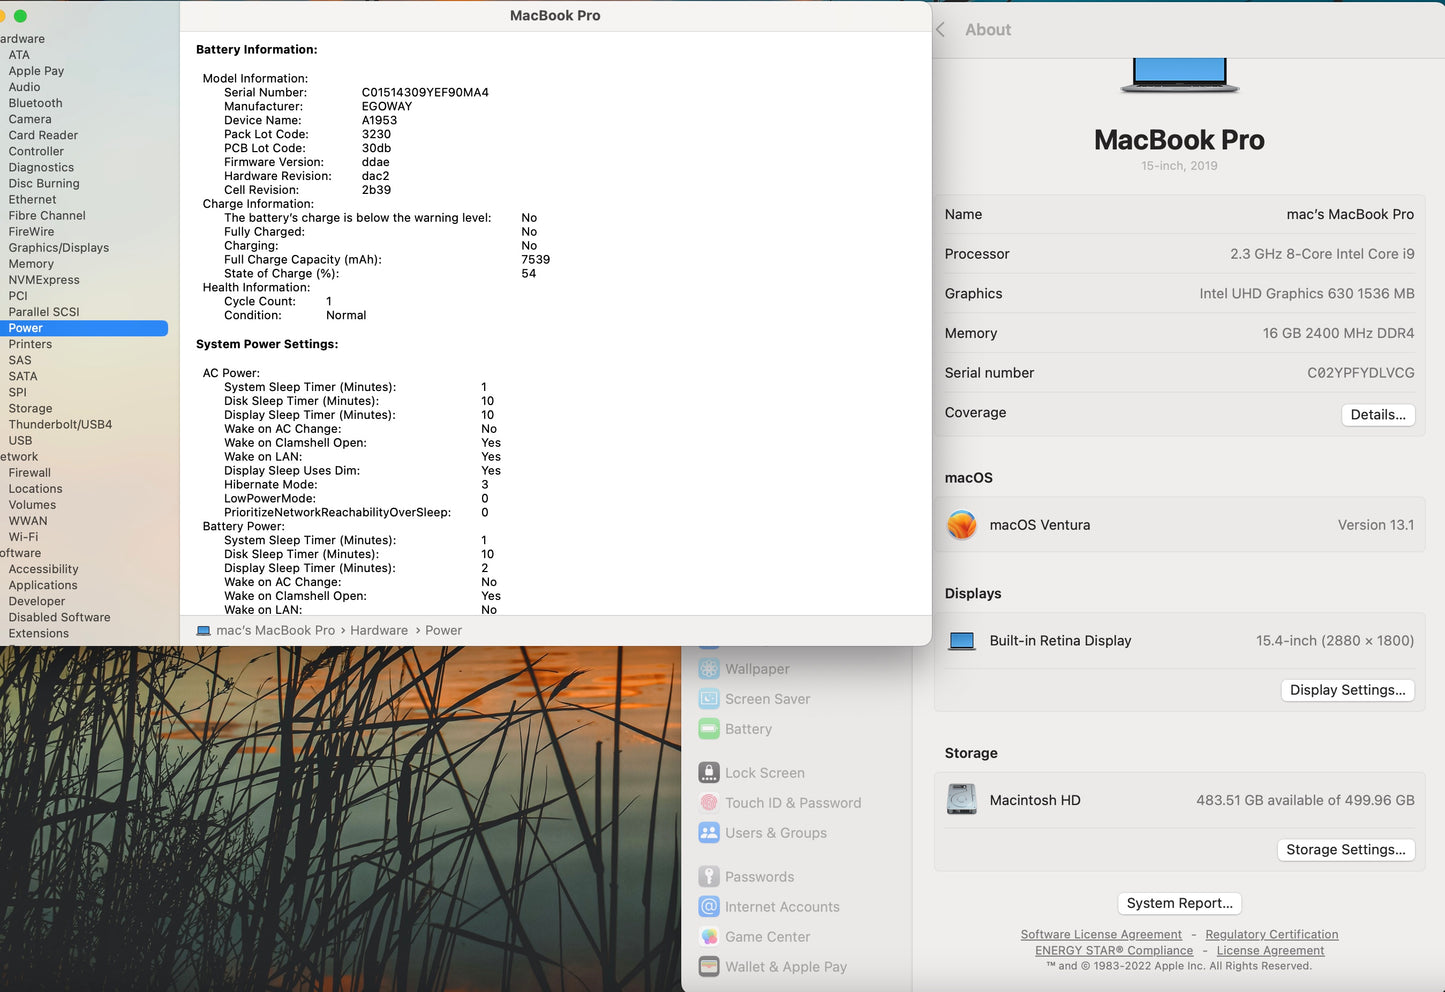Go back using the About chevron
Screen dimensions: 1445x992
coord(941,30)
